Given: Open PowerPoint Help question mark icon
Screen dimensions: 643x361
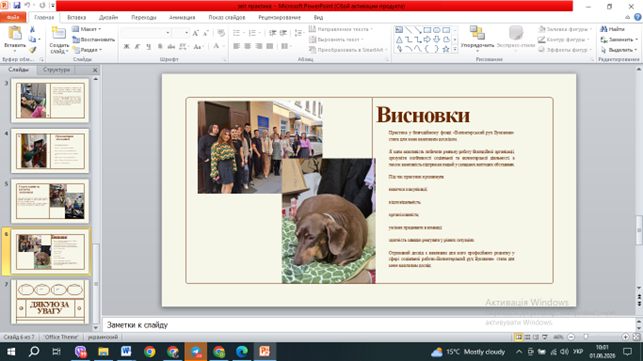Looking at the screenshot, I should (x=637, y=17).
